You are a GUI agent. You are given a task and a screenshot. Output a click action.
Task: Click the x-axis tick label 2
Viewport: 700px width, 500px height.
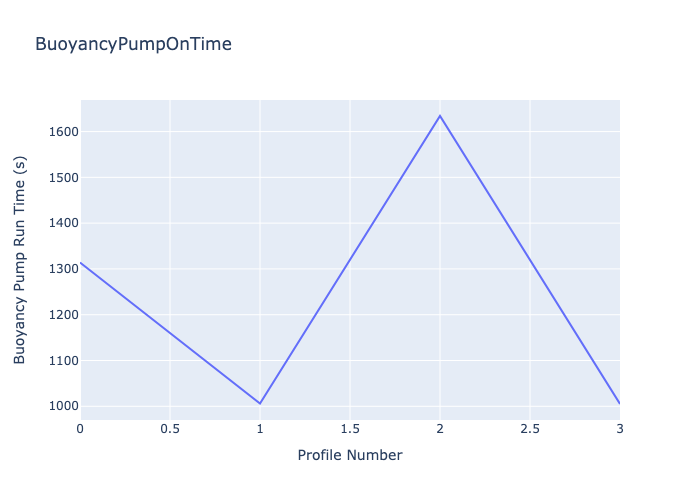click(440, 429)
